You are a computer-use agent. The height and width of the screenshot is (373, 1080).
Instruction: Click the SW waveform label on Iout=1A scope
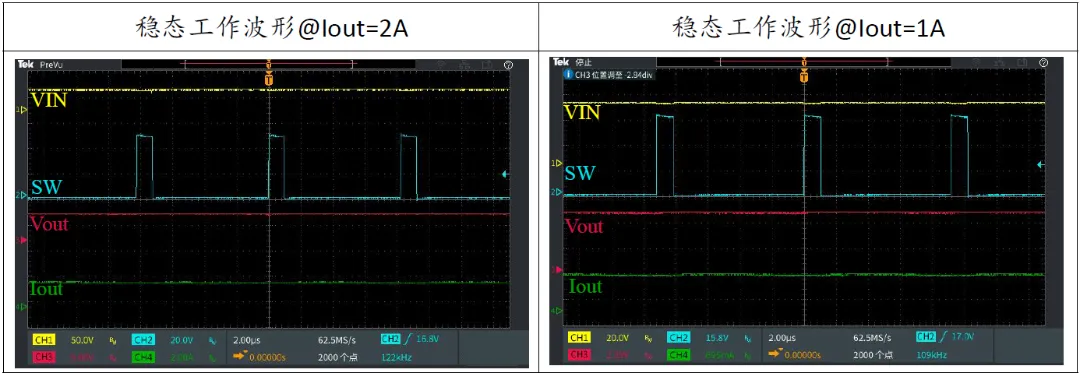580,173
